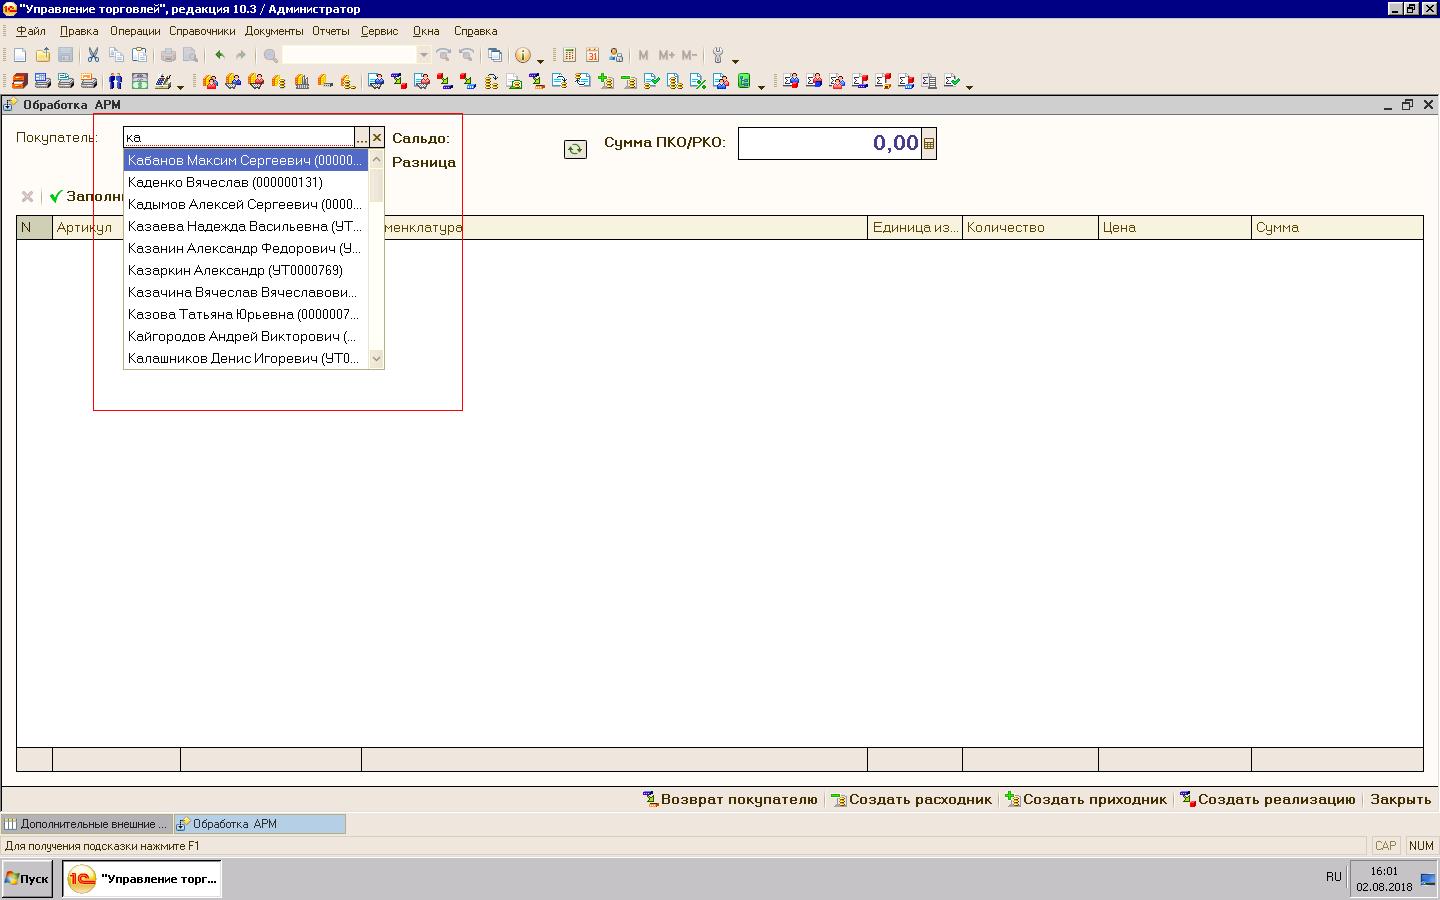Click Возврат покупателю button

point(730,799)
